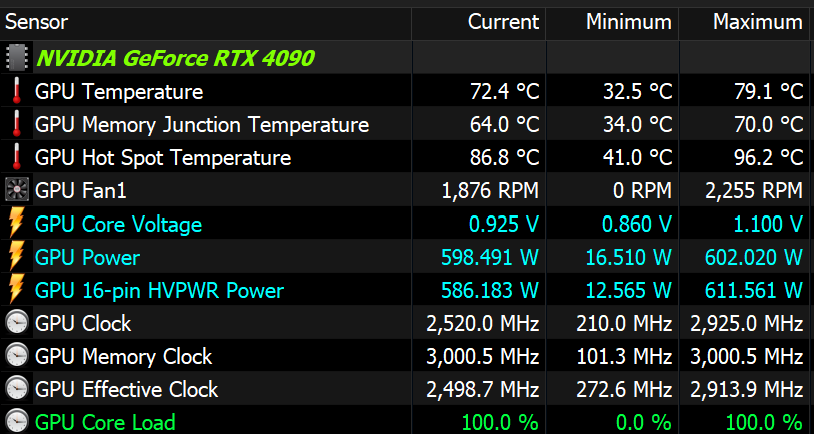Click maximum GPU power 602.020 W
This screenshot has height=434, width=814.
tap(754, 257)
